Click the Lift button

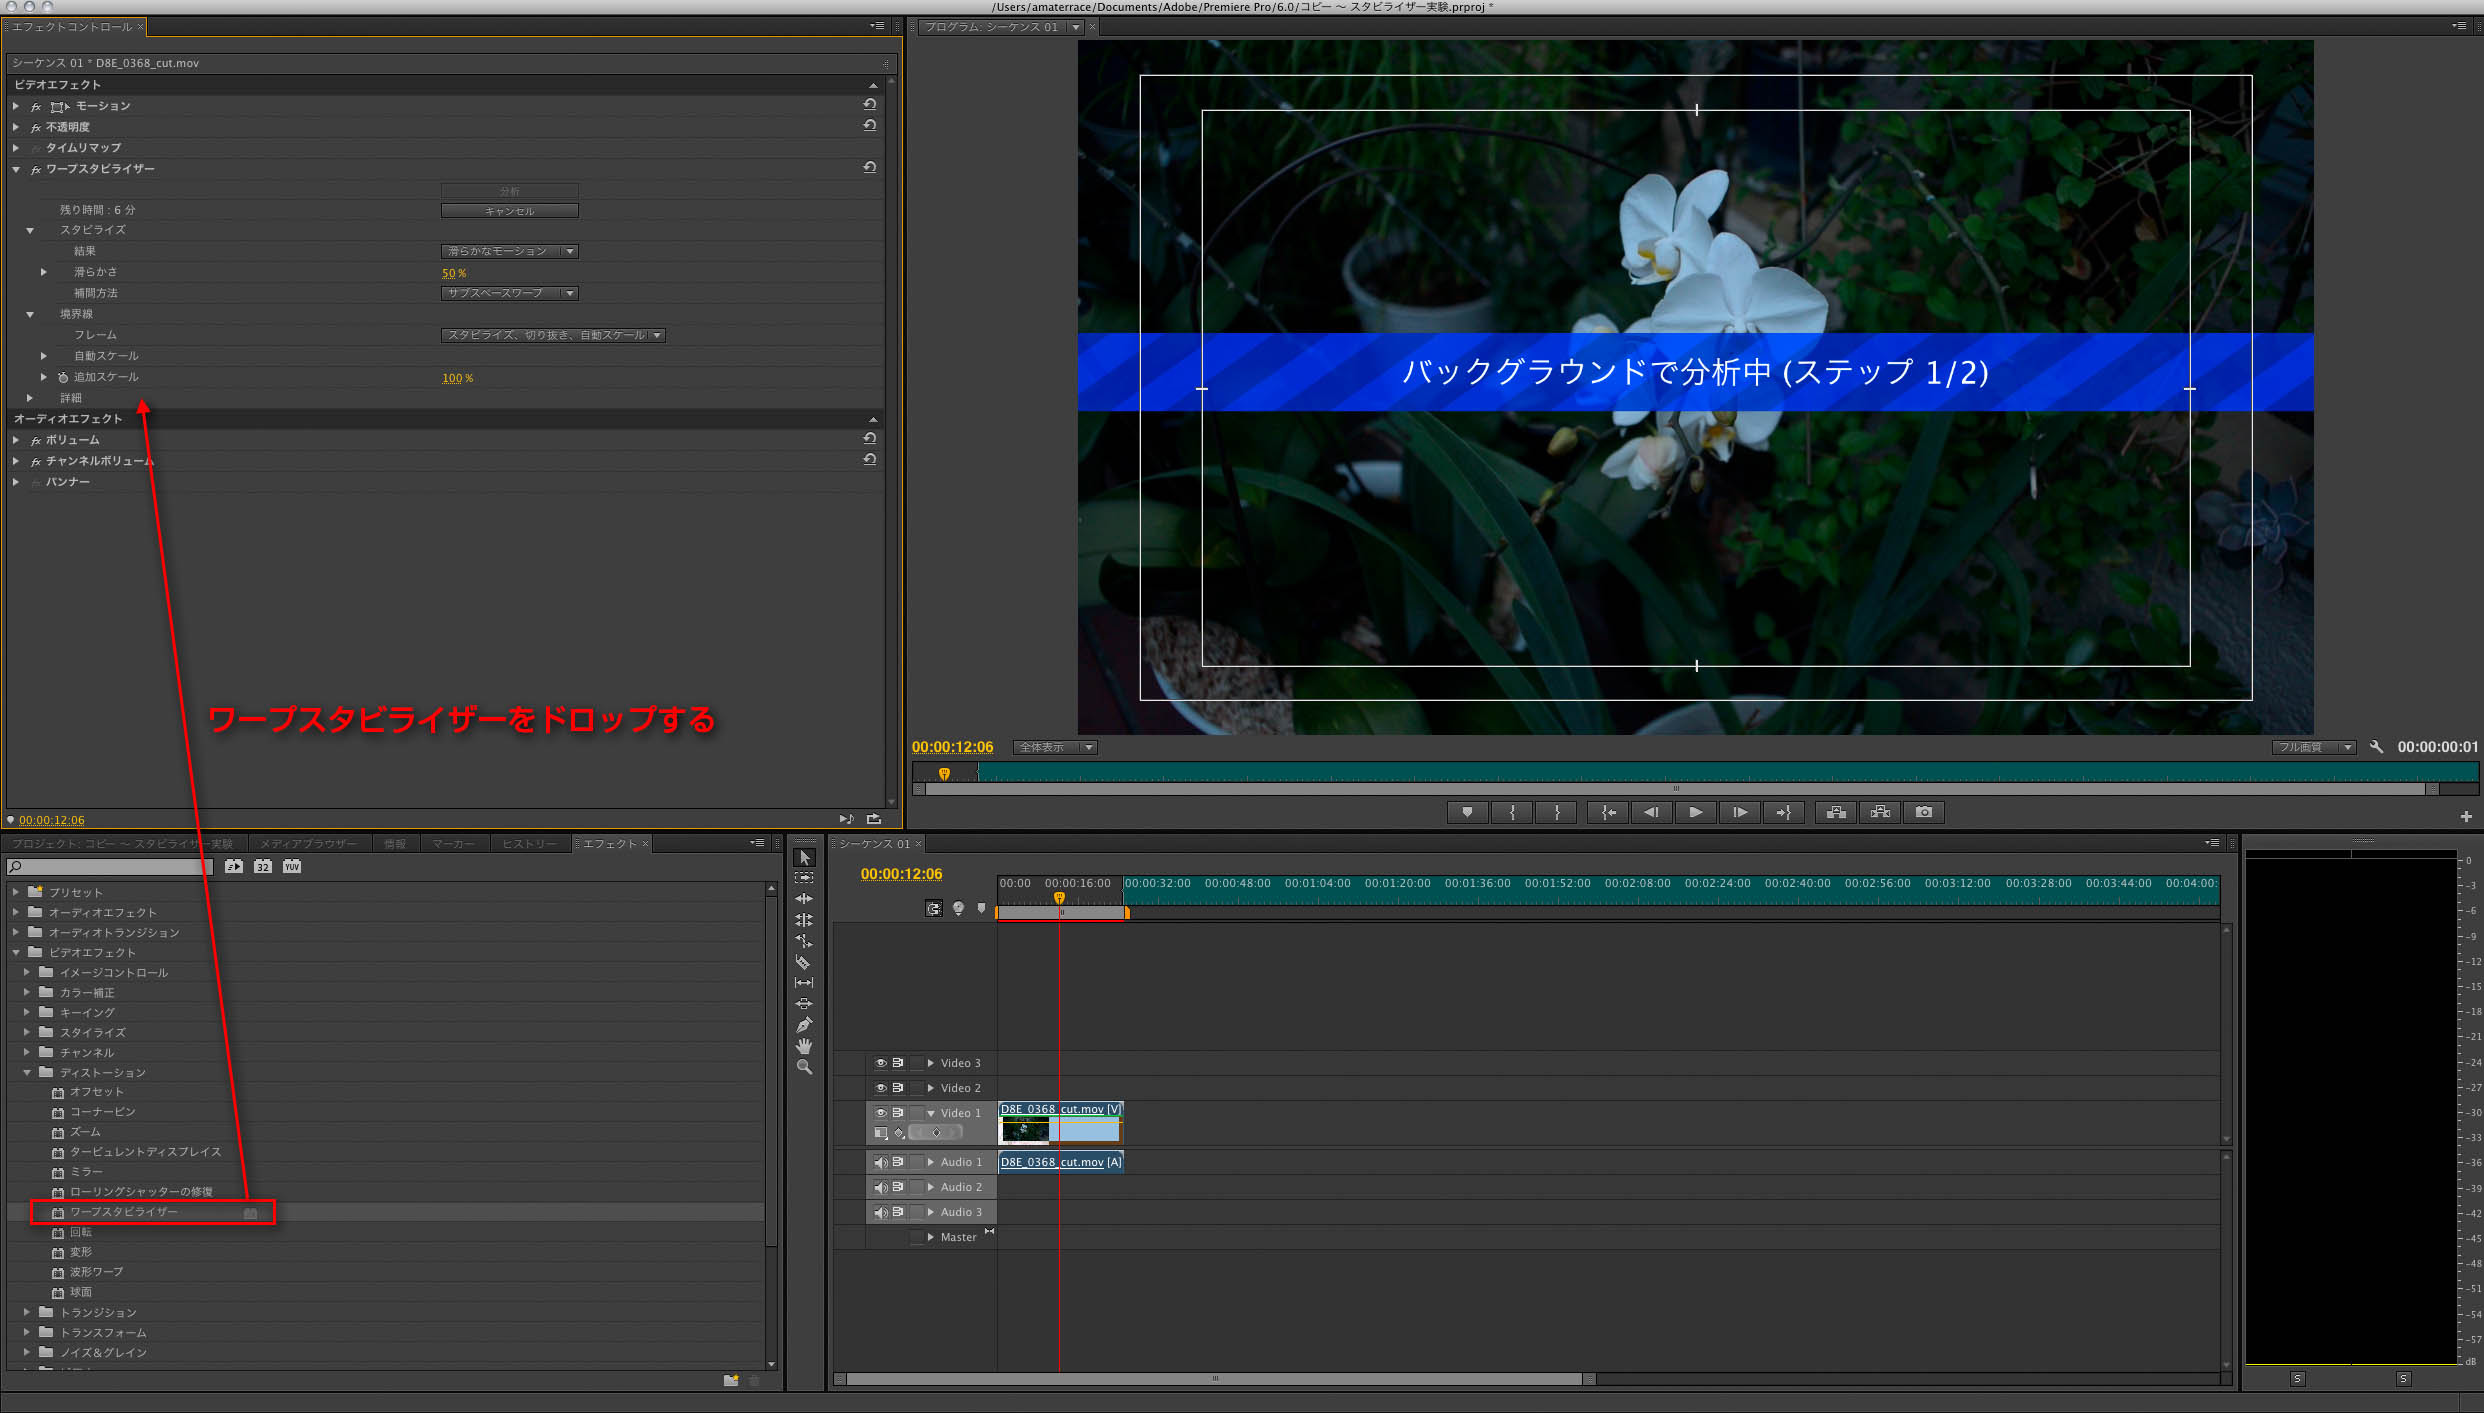1836,812
